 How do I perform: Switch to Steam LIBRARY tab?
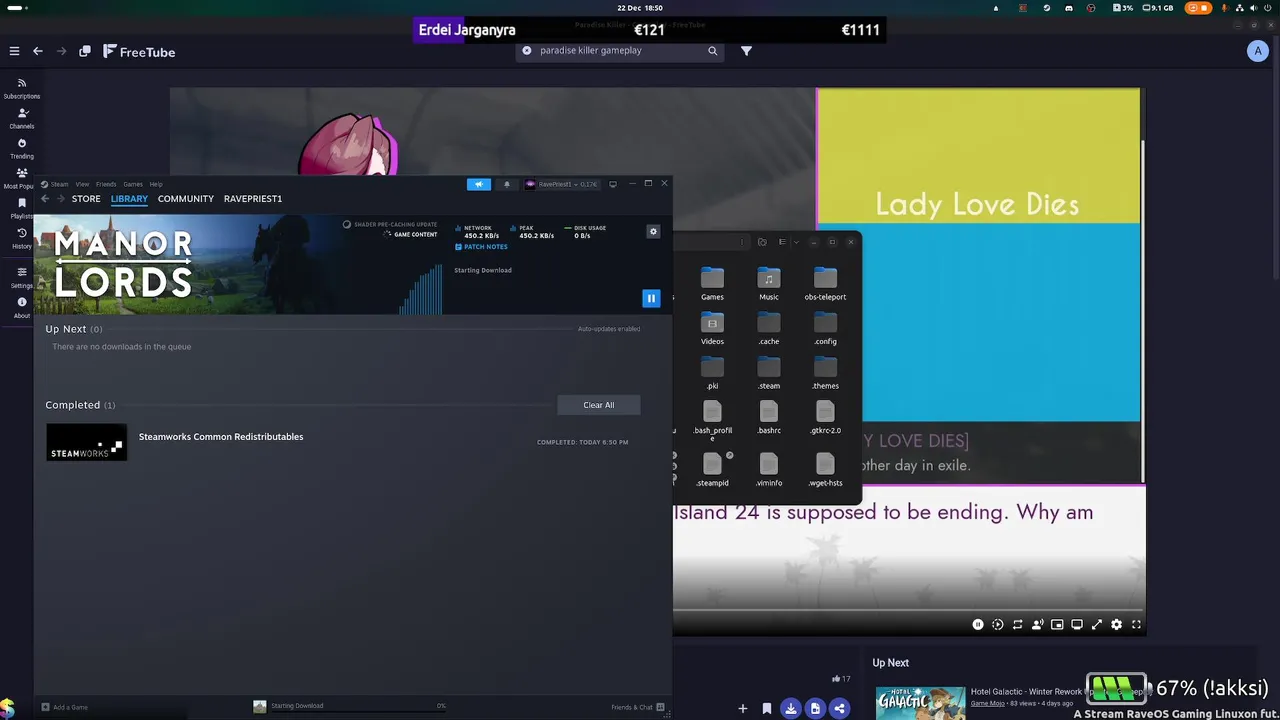[x=129, y=199]
